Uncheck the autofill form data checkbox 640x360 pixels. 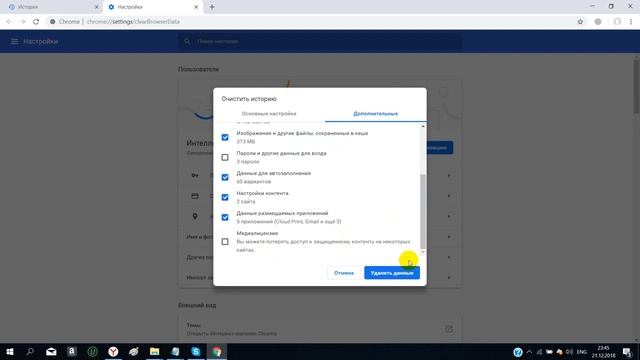(x=225, y=177)
